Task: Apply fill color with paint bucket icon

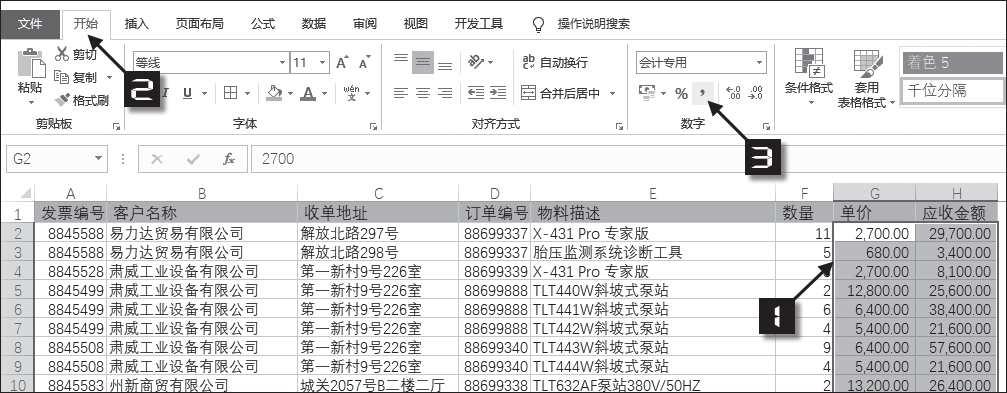Action: click(x=274, y=94)
